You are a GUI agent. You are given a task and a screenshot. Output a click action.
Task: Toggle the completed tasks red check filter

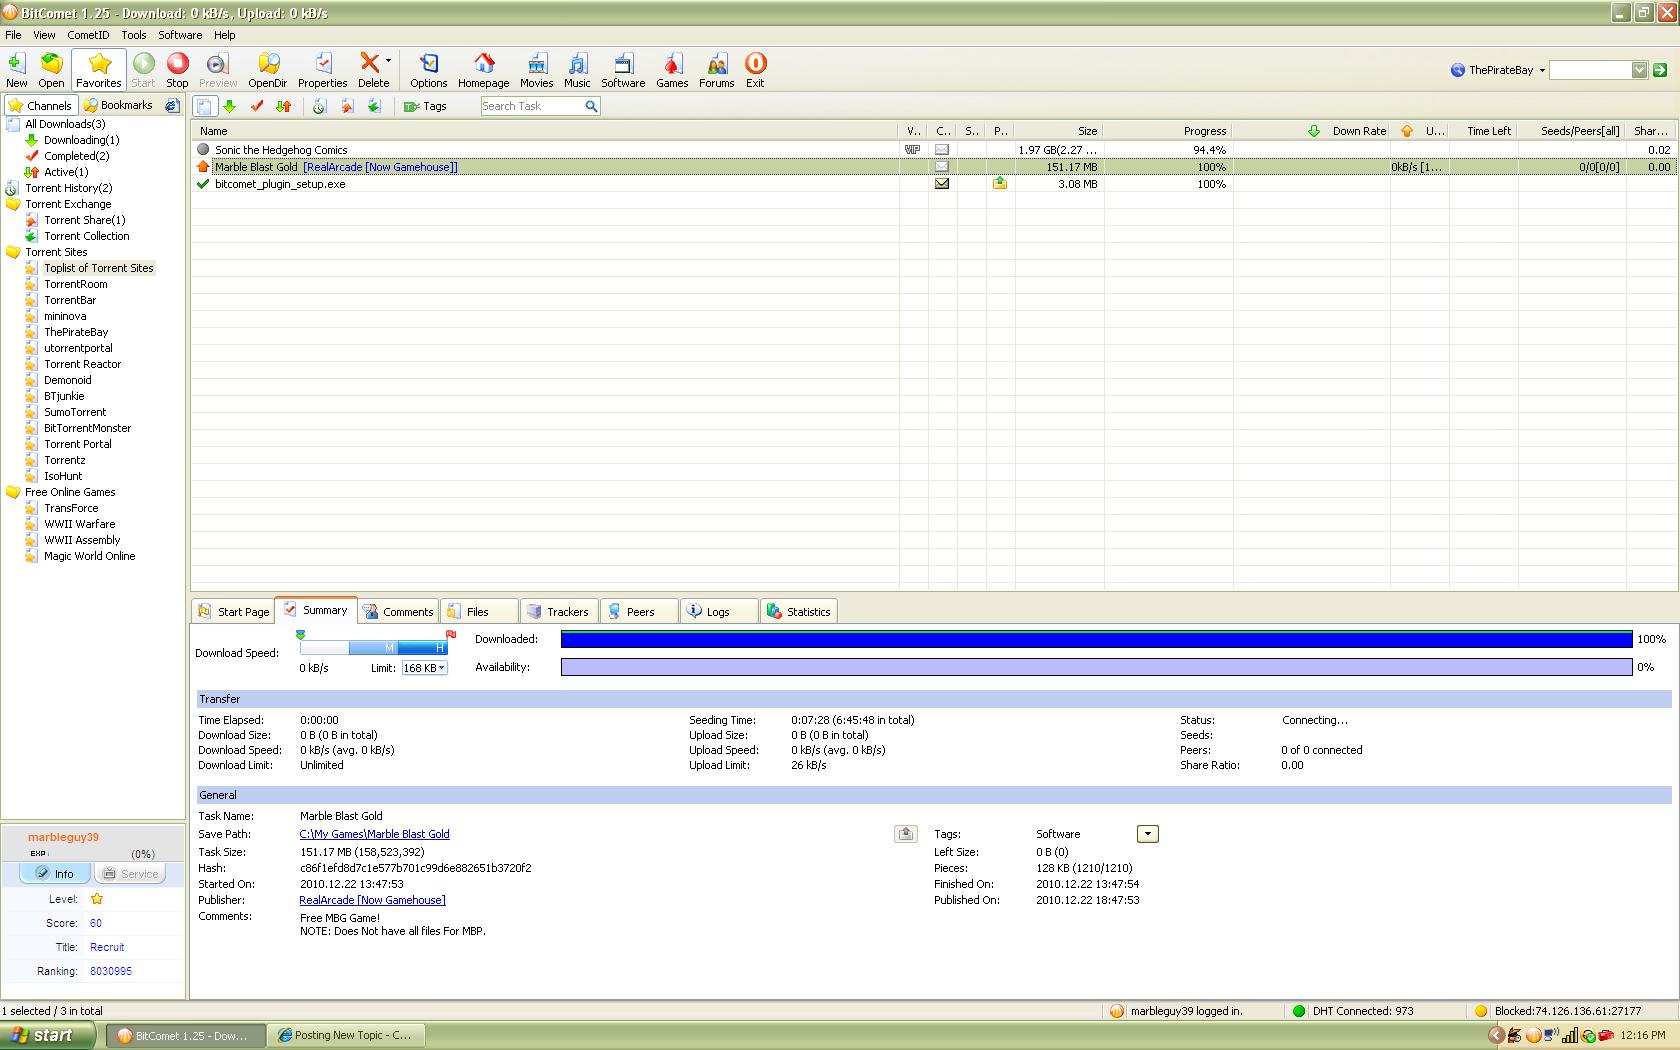point(257,106)
